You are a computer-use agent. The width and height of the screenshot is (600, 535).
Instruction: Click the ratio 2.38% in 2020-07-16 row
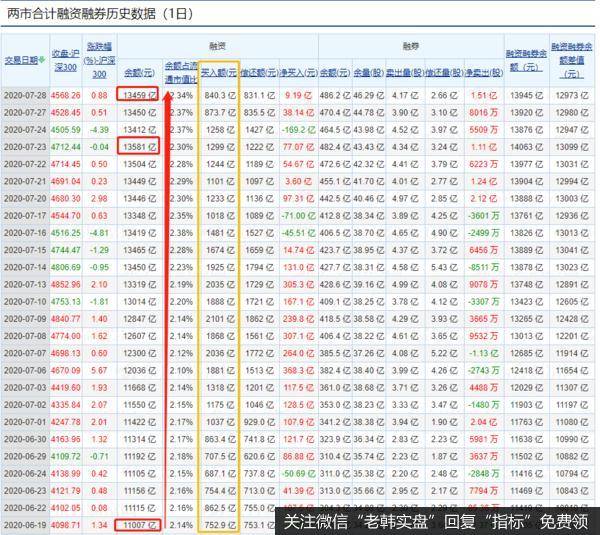tap(181, 233)
